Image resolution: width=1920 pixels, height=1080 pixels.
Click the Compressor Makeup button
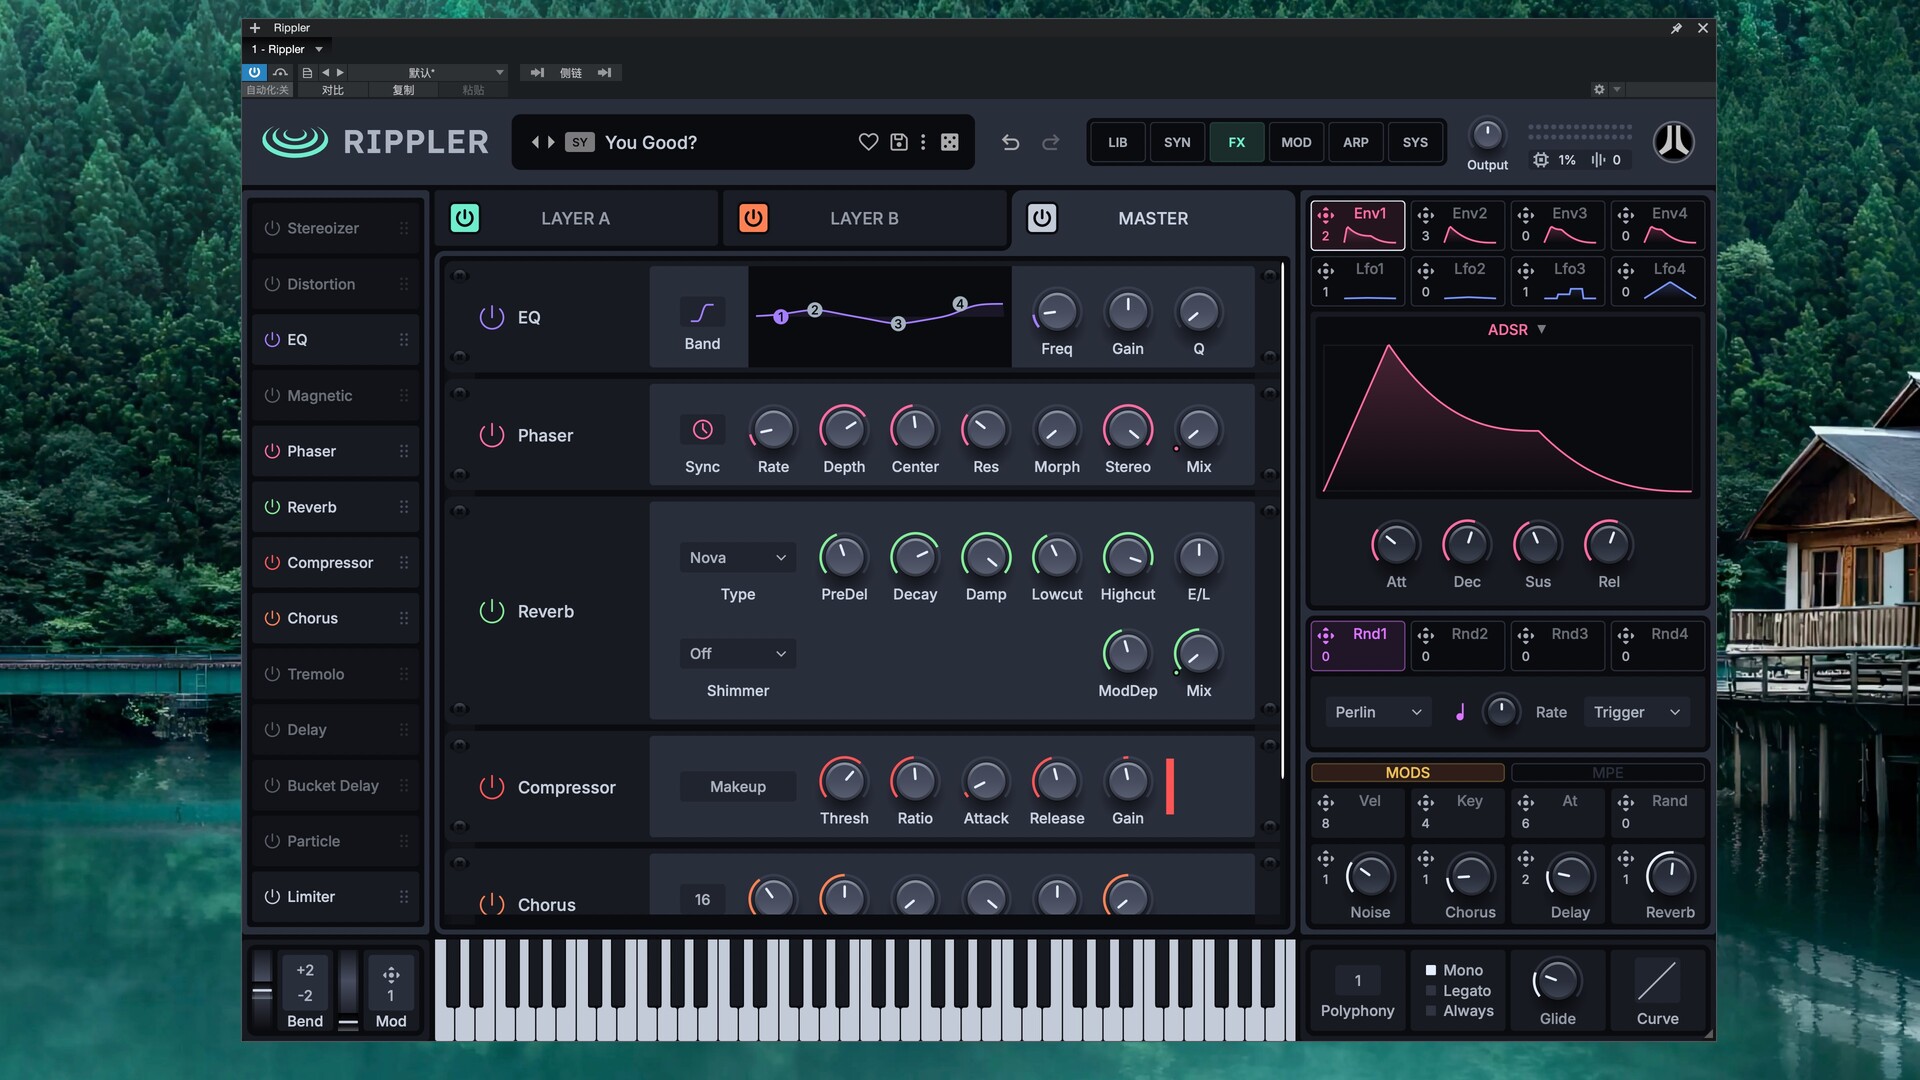[x=737, y=787]
